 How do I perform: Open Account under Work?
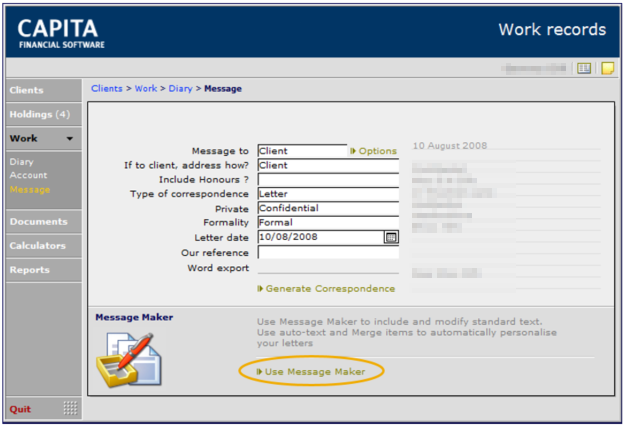coord(28,175)
